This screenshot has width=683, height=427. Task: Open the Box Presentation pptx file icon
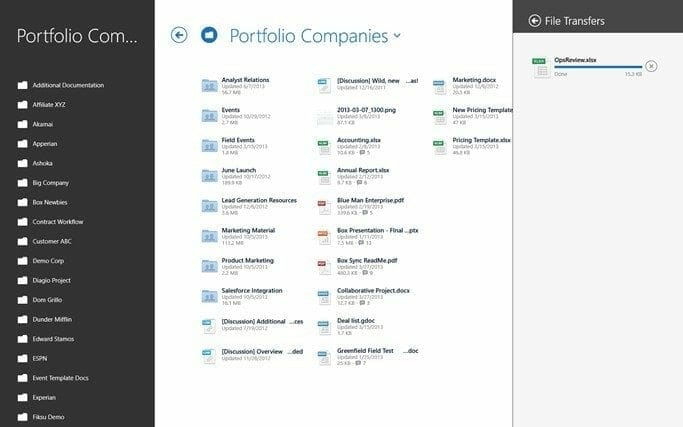322,236
